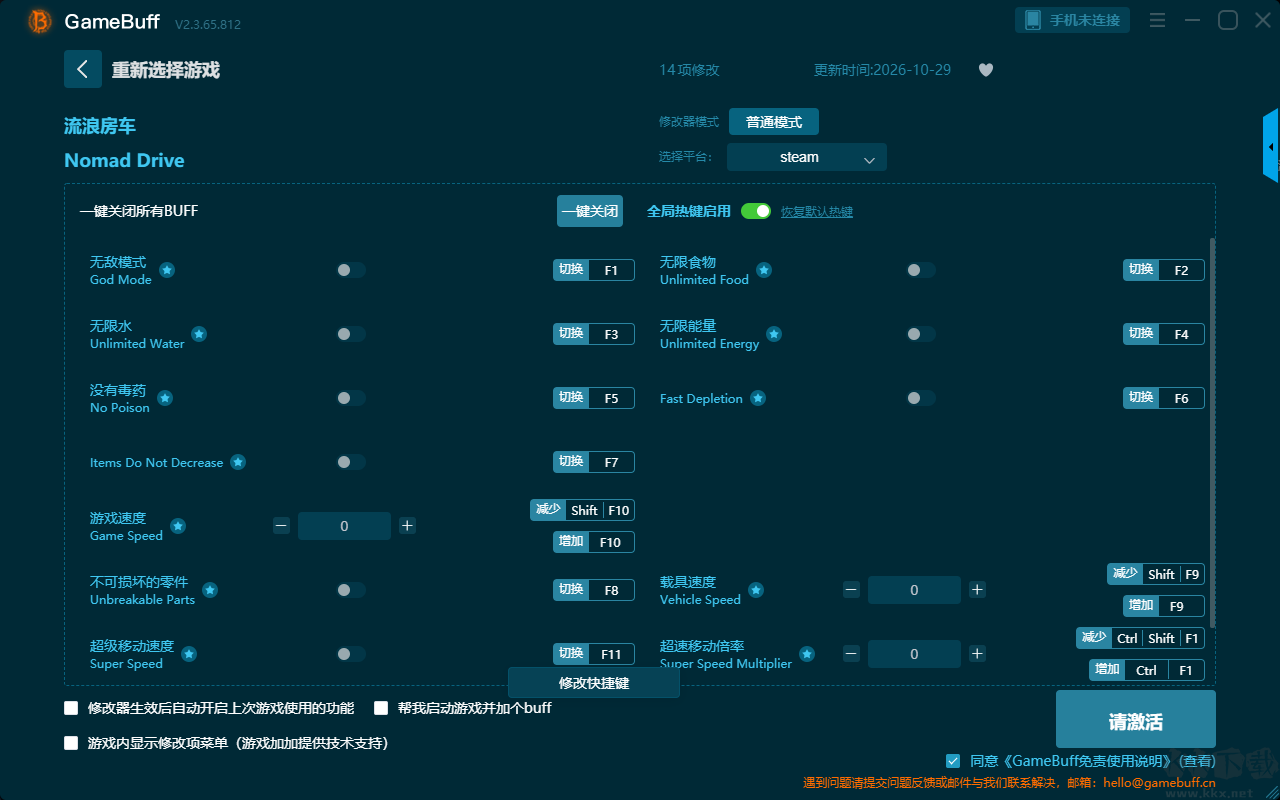
Task: Select the normal mode button 普通模式
Action: [774, 122]
